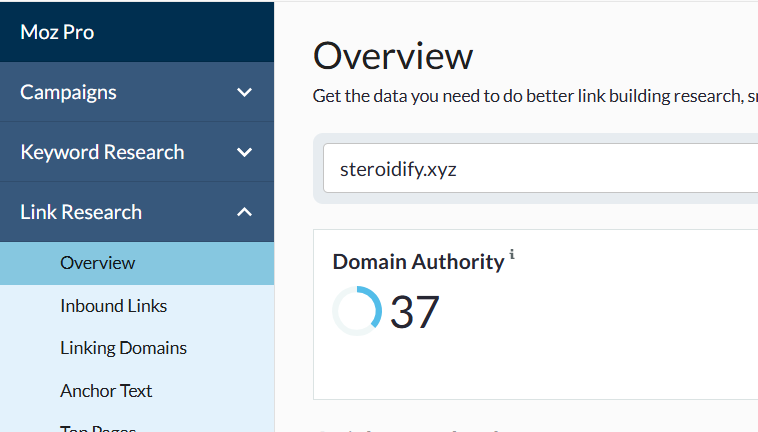This screenshot has width=758, height=432.
Task: Click the Moz Pro header title
Action: (x=57, y=32)
